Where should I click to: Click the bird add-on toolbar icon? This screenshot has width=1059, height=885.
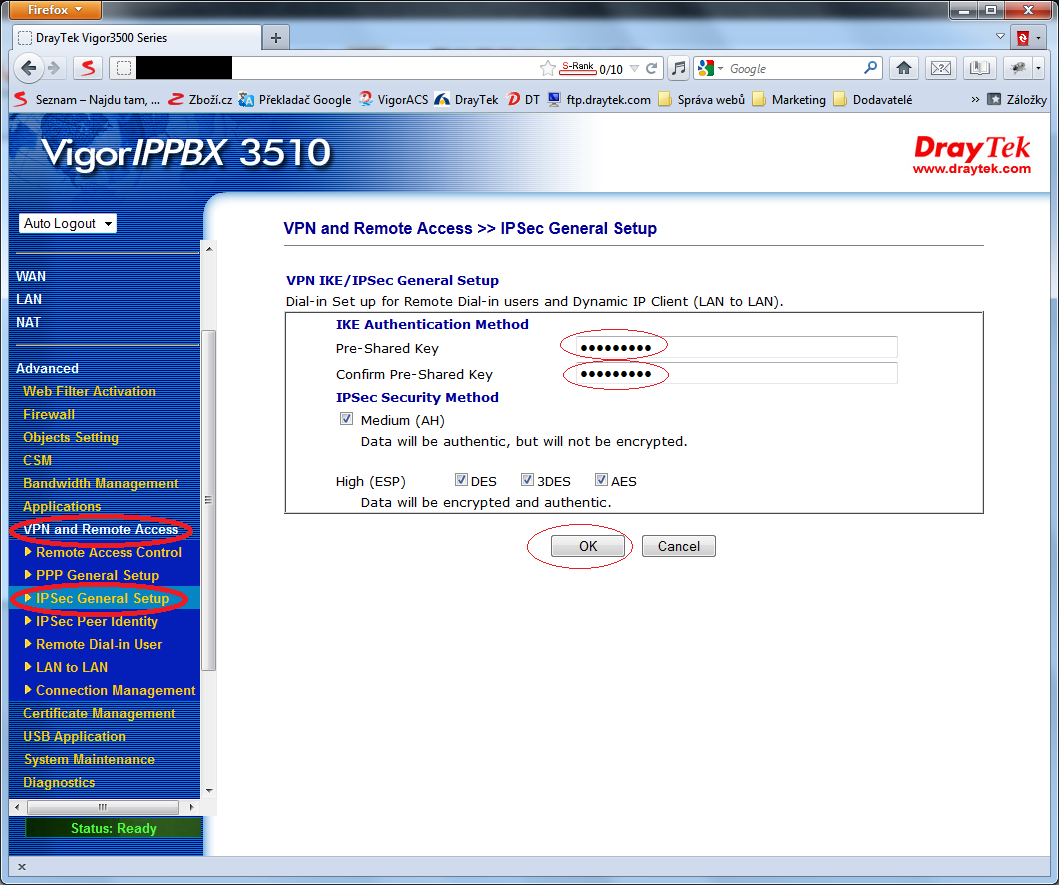coord(1017,68)
